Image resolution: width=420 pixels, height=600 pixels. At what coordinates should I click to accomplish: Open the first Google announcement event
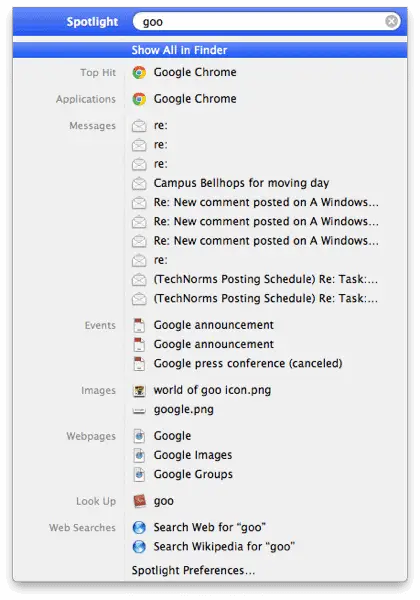pyautogui.click(x=213, y=325)
